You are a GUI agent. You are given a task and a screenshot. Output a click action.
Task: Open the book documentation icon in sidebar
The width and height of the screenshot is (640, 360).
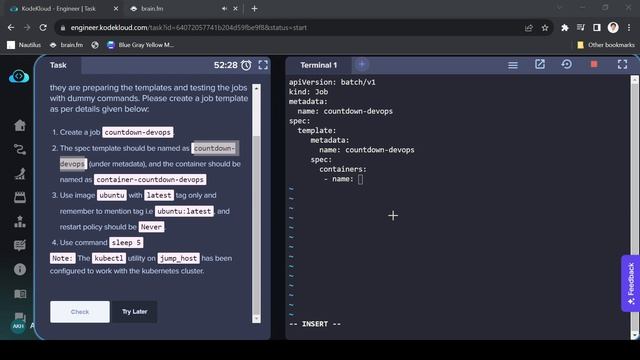[x=20, y=294]
